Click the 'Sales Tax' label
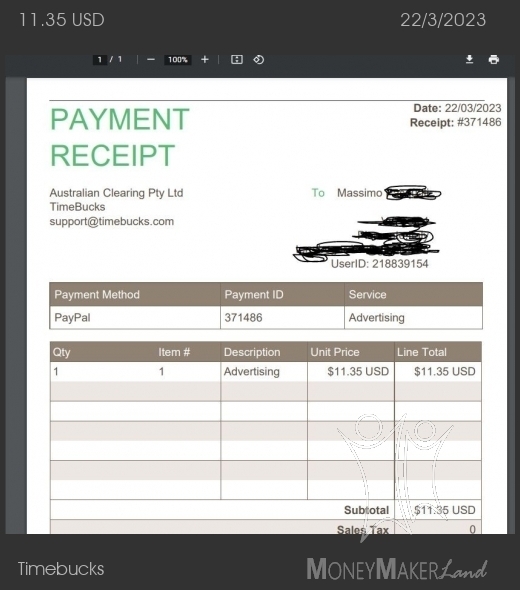This screenshot has height=590, width=520. tap(363, 530)
